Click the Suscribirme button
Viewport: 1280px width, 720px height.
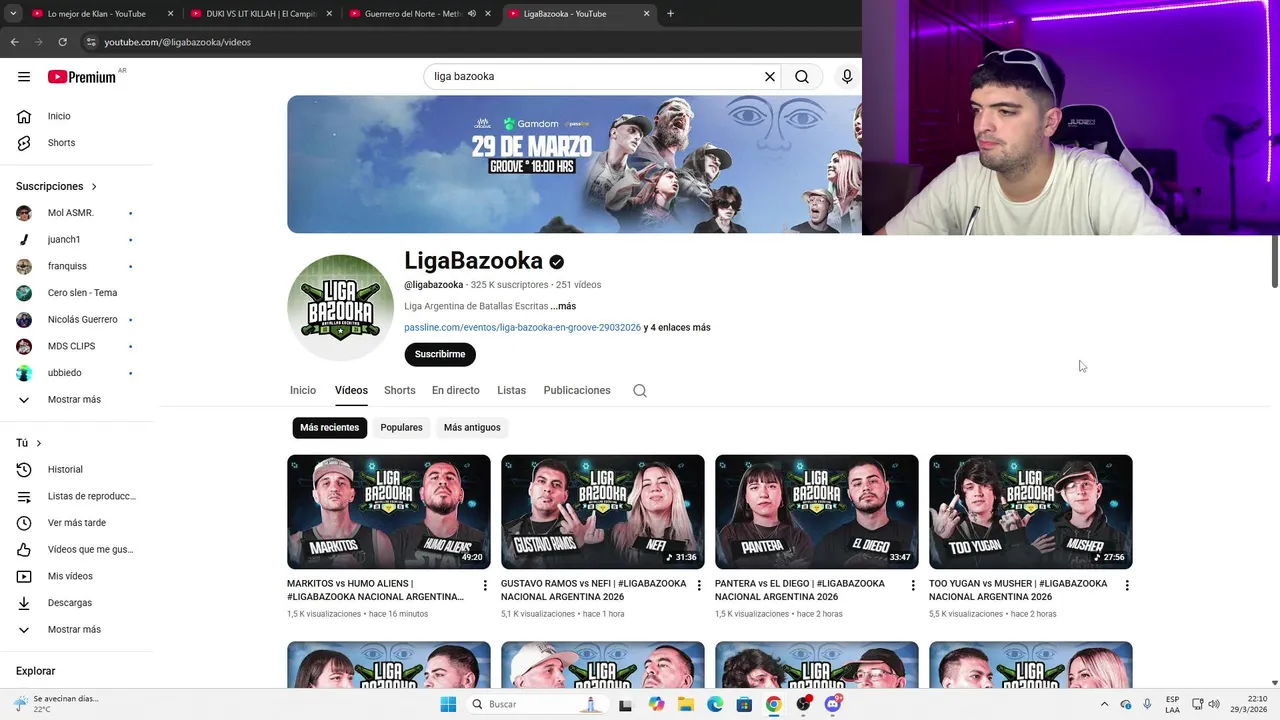tap(440, 354)
